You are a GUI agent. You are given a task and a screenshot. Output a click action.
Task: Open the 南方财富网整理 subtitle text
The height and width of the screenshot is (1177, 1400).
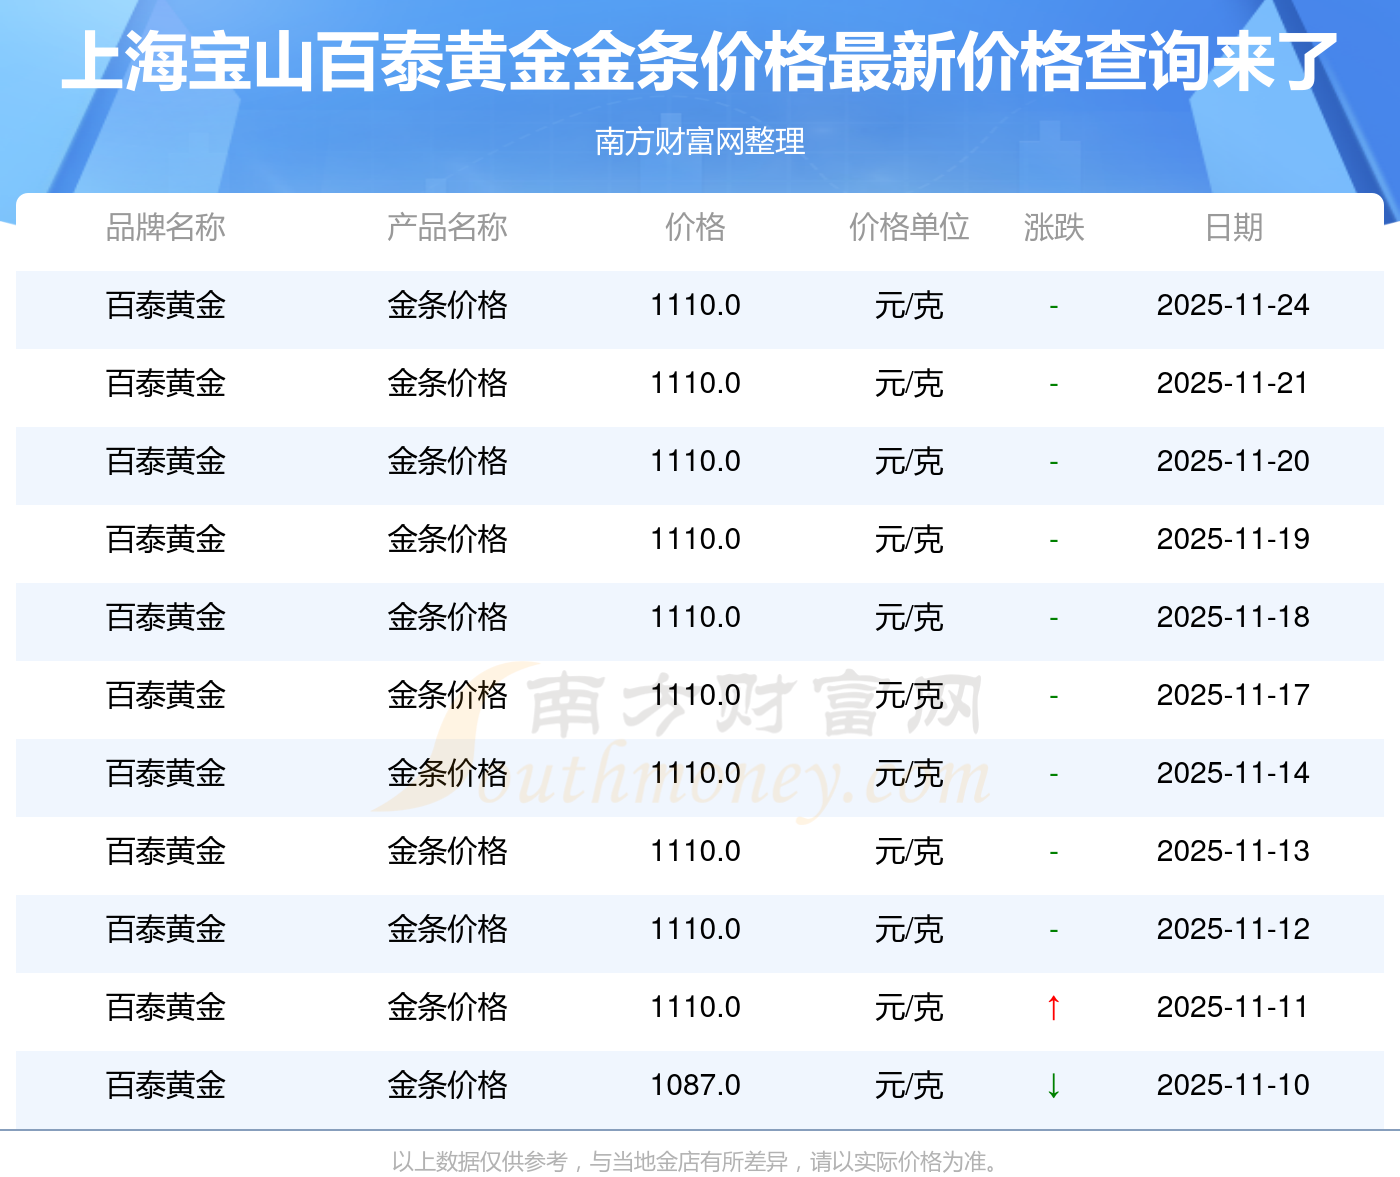[700, 141]
